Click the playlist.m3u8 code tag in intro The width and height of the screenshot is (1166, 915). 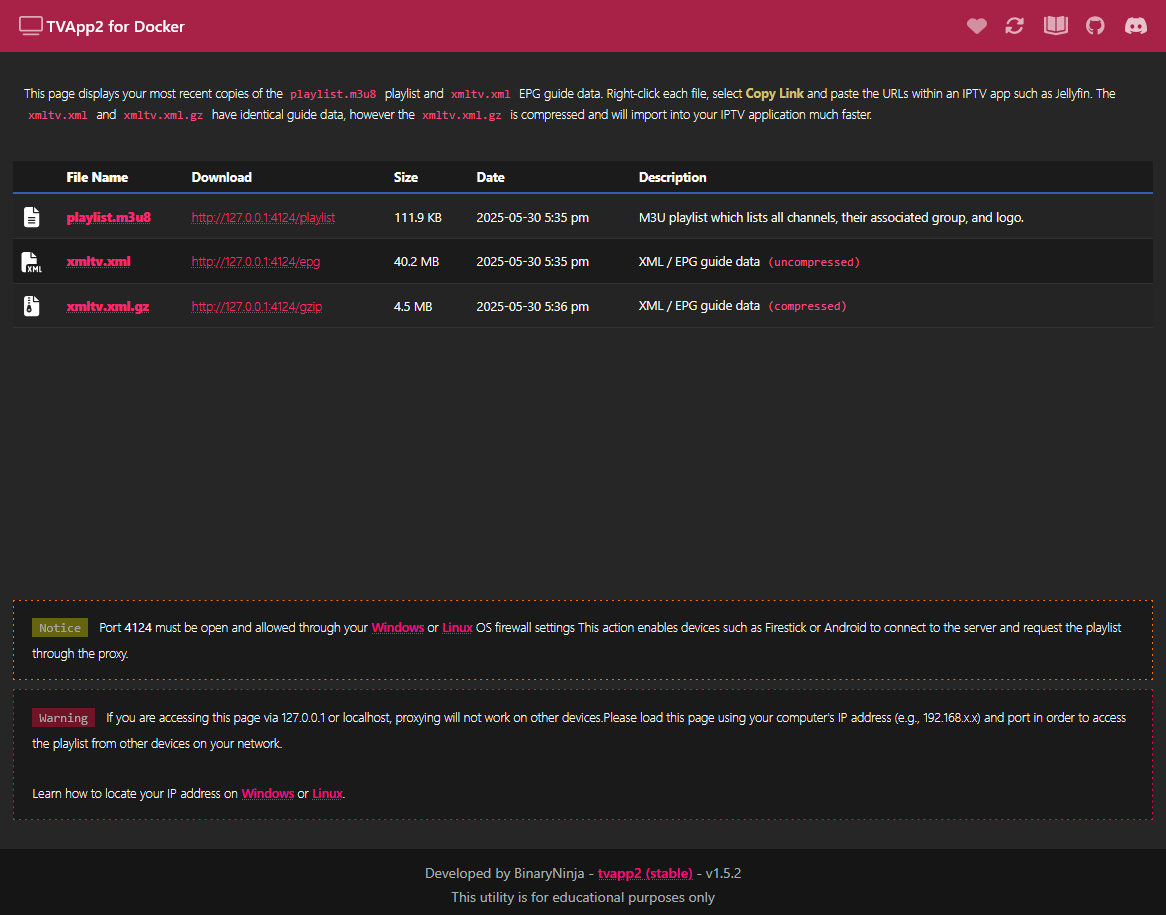click(x=333, y=94)
